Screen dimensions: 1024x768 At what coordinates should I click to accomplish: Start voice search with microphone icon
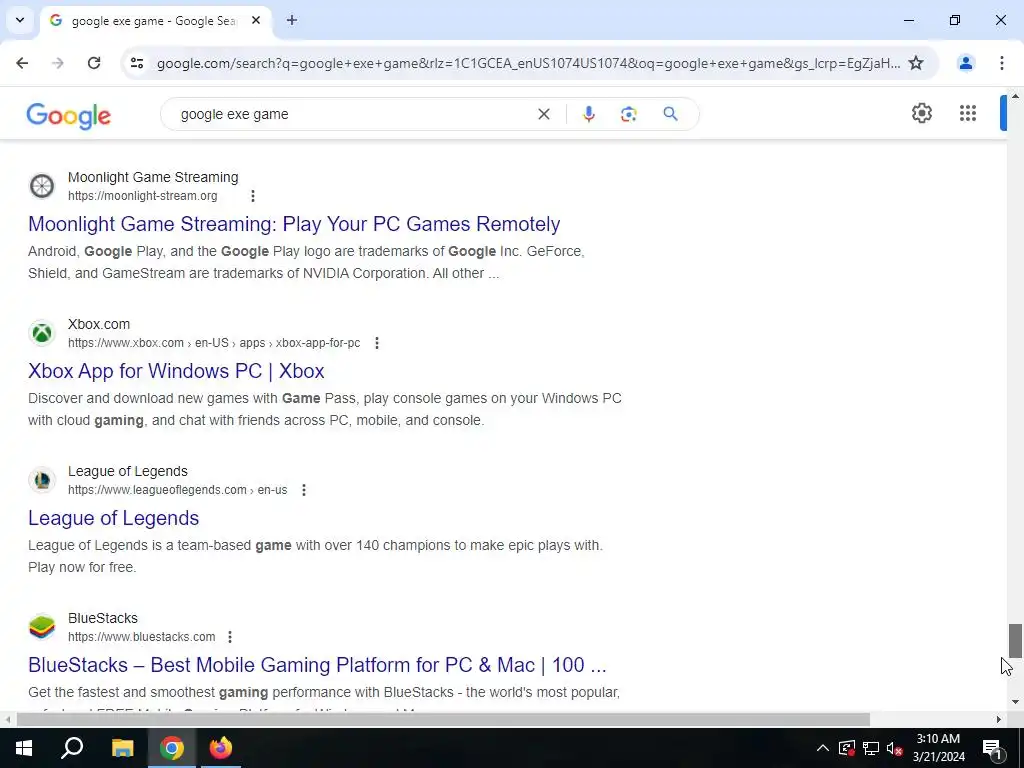click(588, 114)
